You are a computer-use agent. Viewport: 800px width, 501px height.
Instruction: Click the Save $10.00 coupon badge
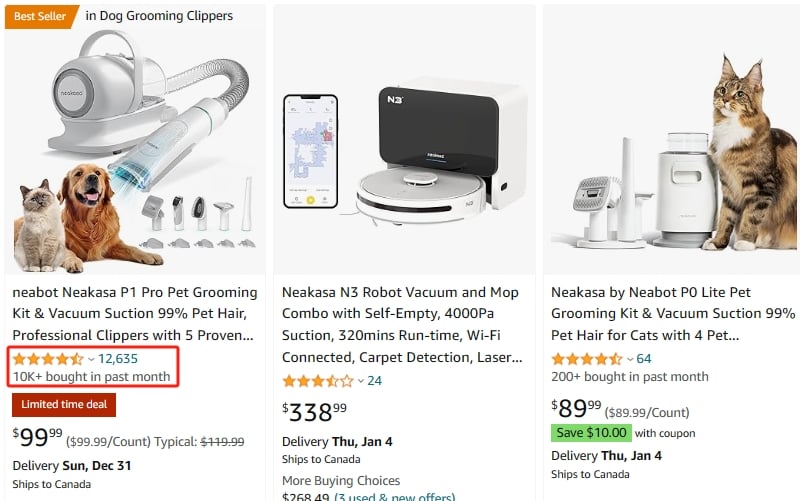[x=591, y=433]
